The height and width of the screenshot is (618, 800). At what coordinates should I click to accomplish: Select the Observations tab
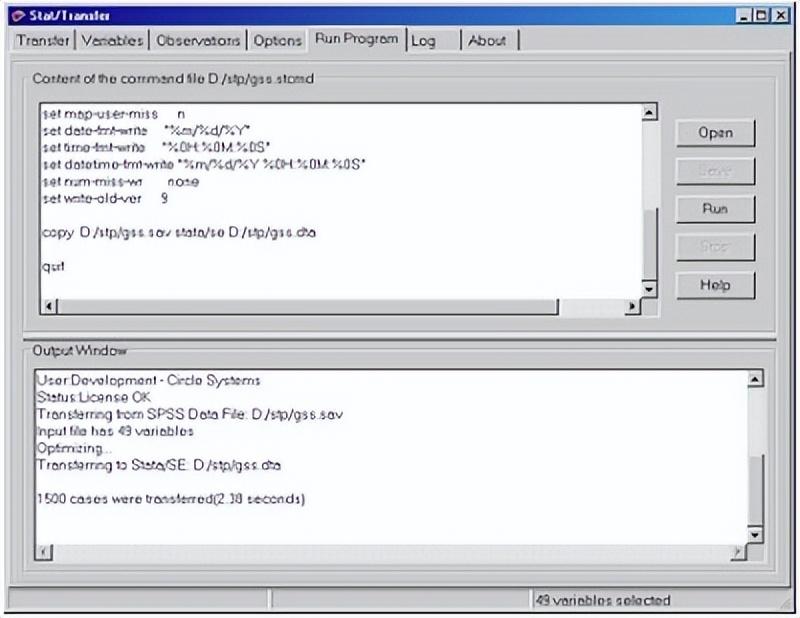tap(198, 40)
